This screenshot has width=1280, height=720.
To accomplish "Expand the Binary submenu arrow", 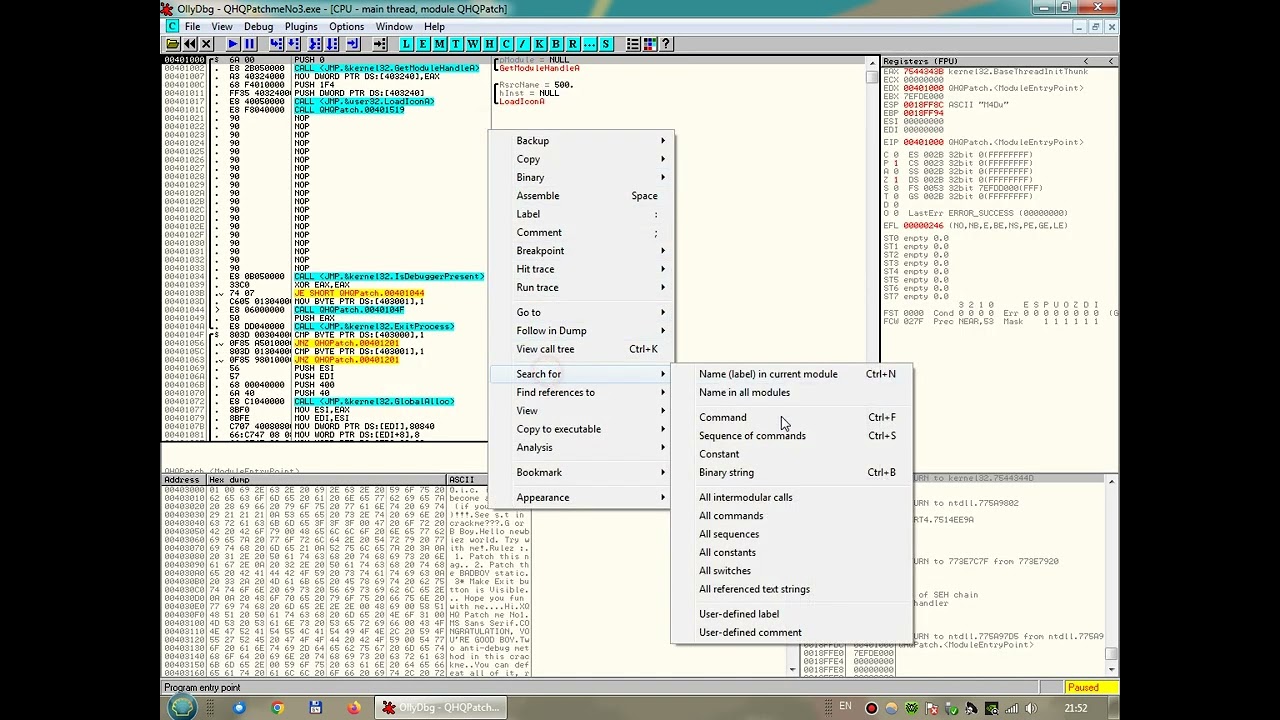I will click(662, 178).
